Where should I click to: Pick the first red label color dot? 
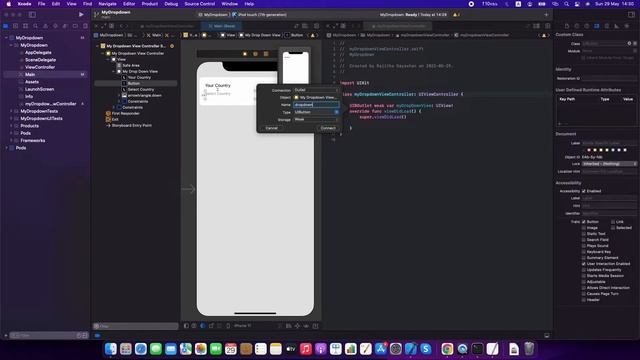(589, 150)
